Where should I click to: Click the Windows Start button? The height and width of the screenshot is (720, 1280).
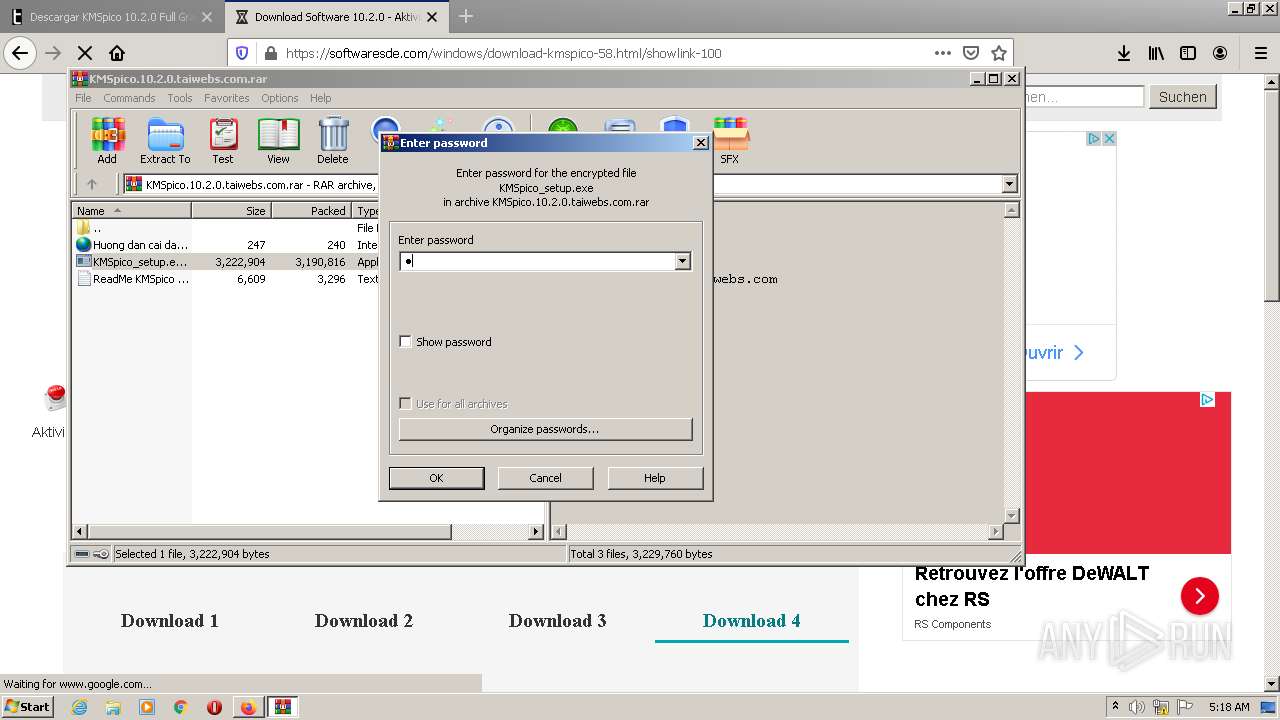(x=28, y=707)
